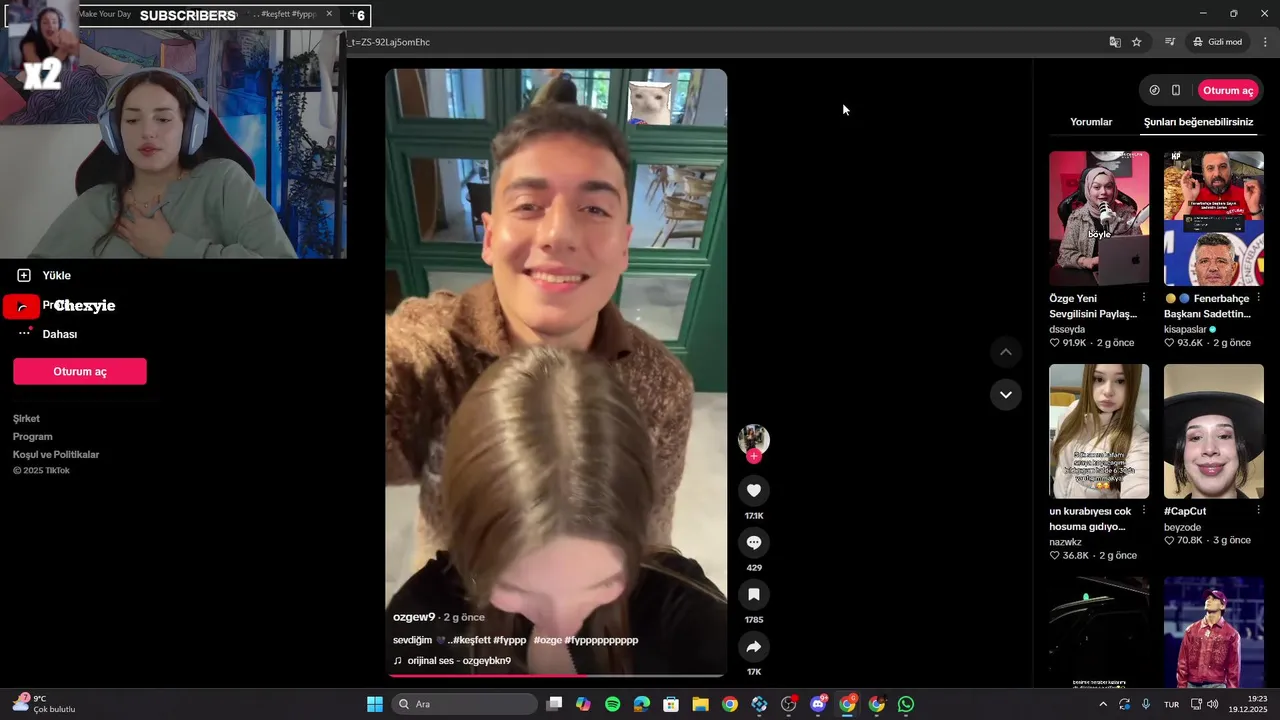Switch to the Yorumlar tab

click(x=1091, y=122)
